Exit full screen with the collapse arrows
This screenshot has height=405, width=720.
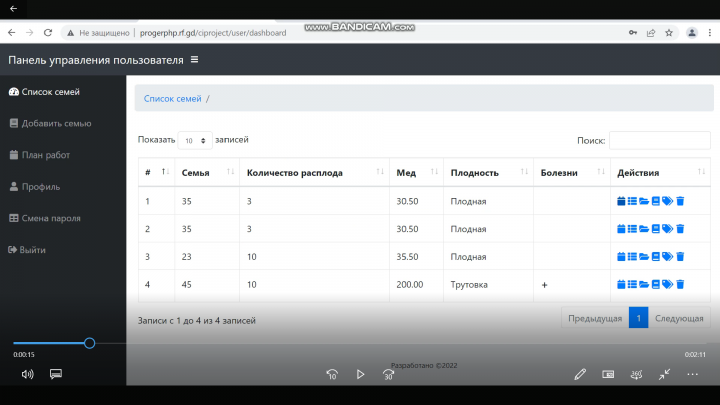664,374
